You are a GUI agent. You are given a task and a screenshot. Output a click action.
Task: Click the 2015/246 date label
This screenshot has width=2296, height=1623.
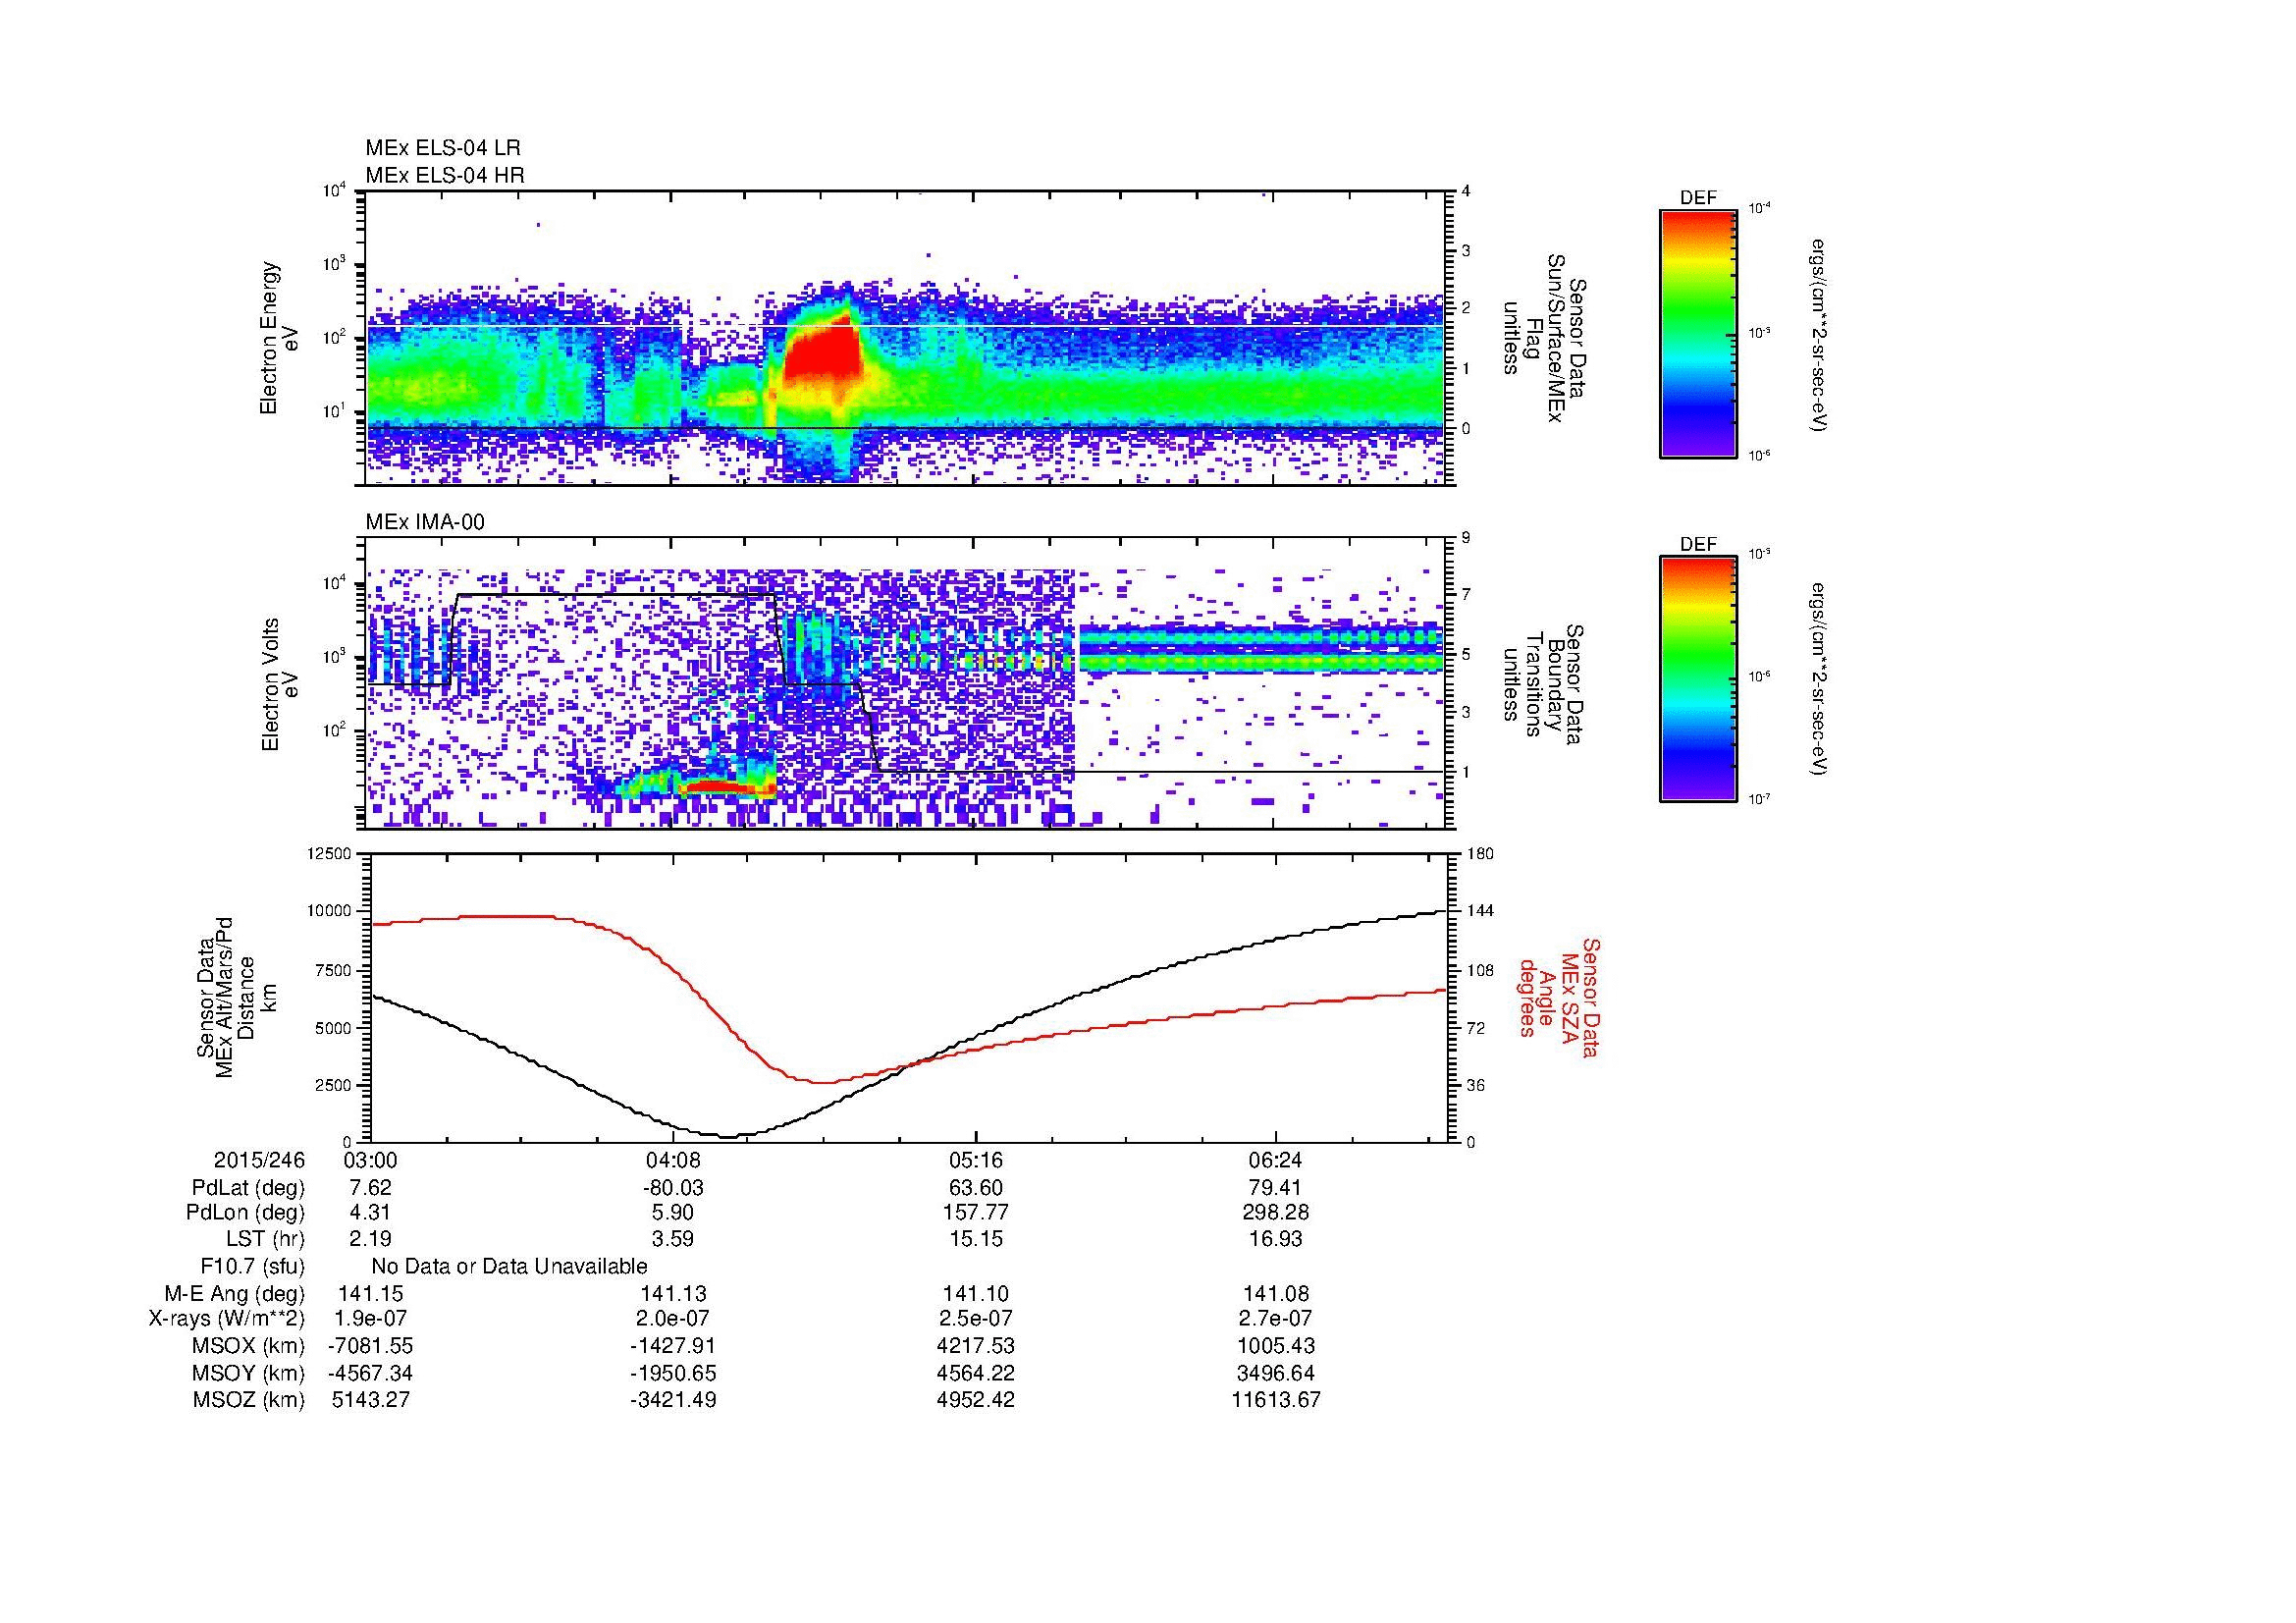point(259,1161)
